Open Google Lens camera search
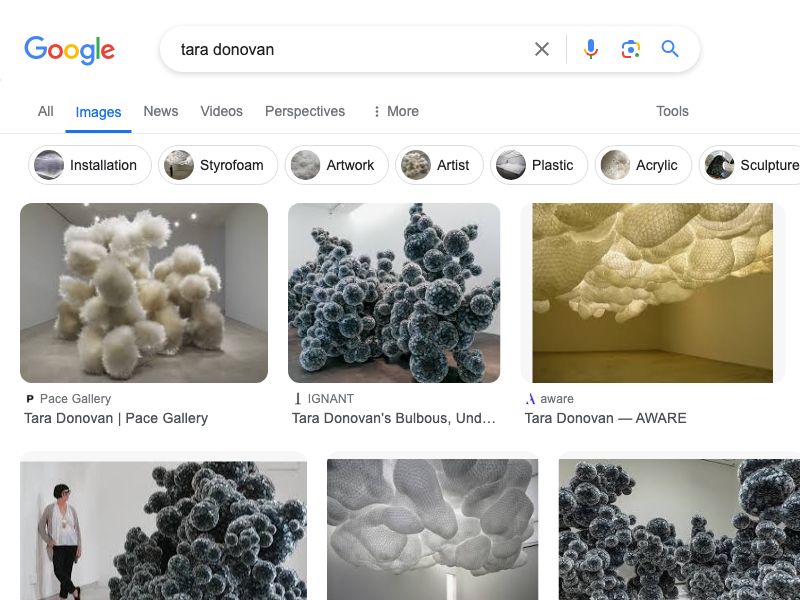Screen dimensions: 800x600 pyautogui.click(x=631, y=49)
